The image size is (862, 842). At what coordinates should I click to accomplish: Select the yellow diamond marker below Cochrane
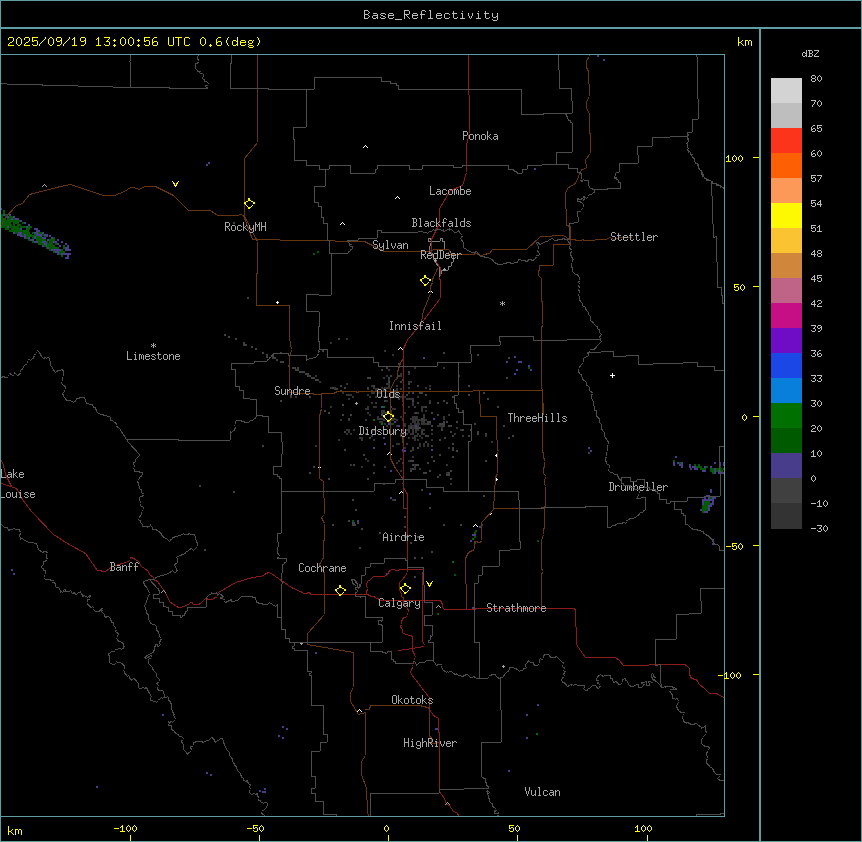[340, 590]
